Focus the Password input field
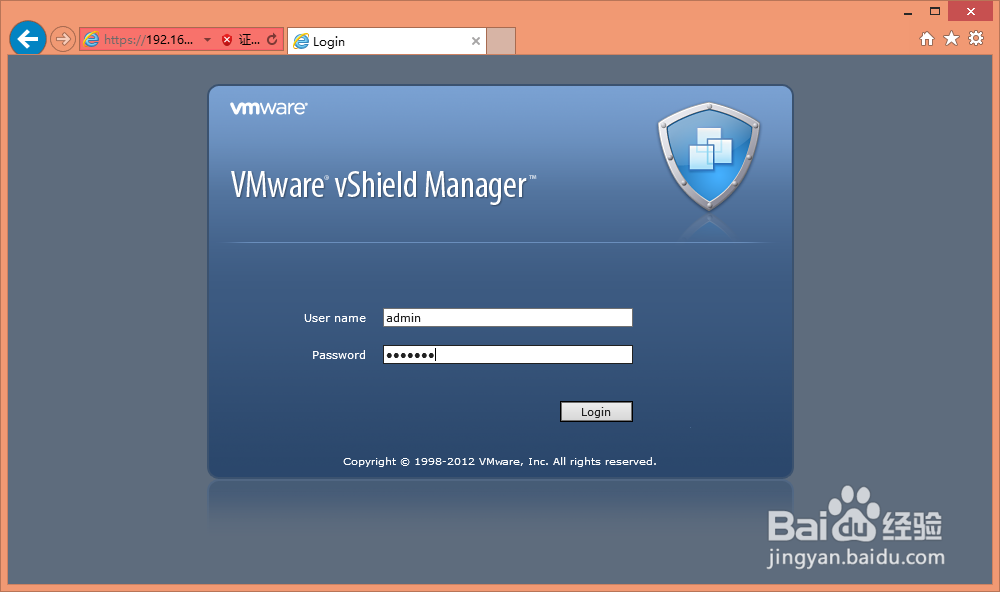The image size is (1000, 592). [508, 355]
